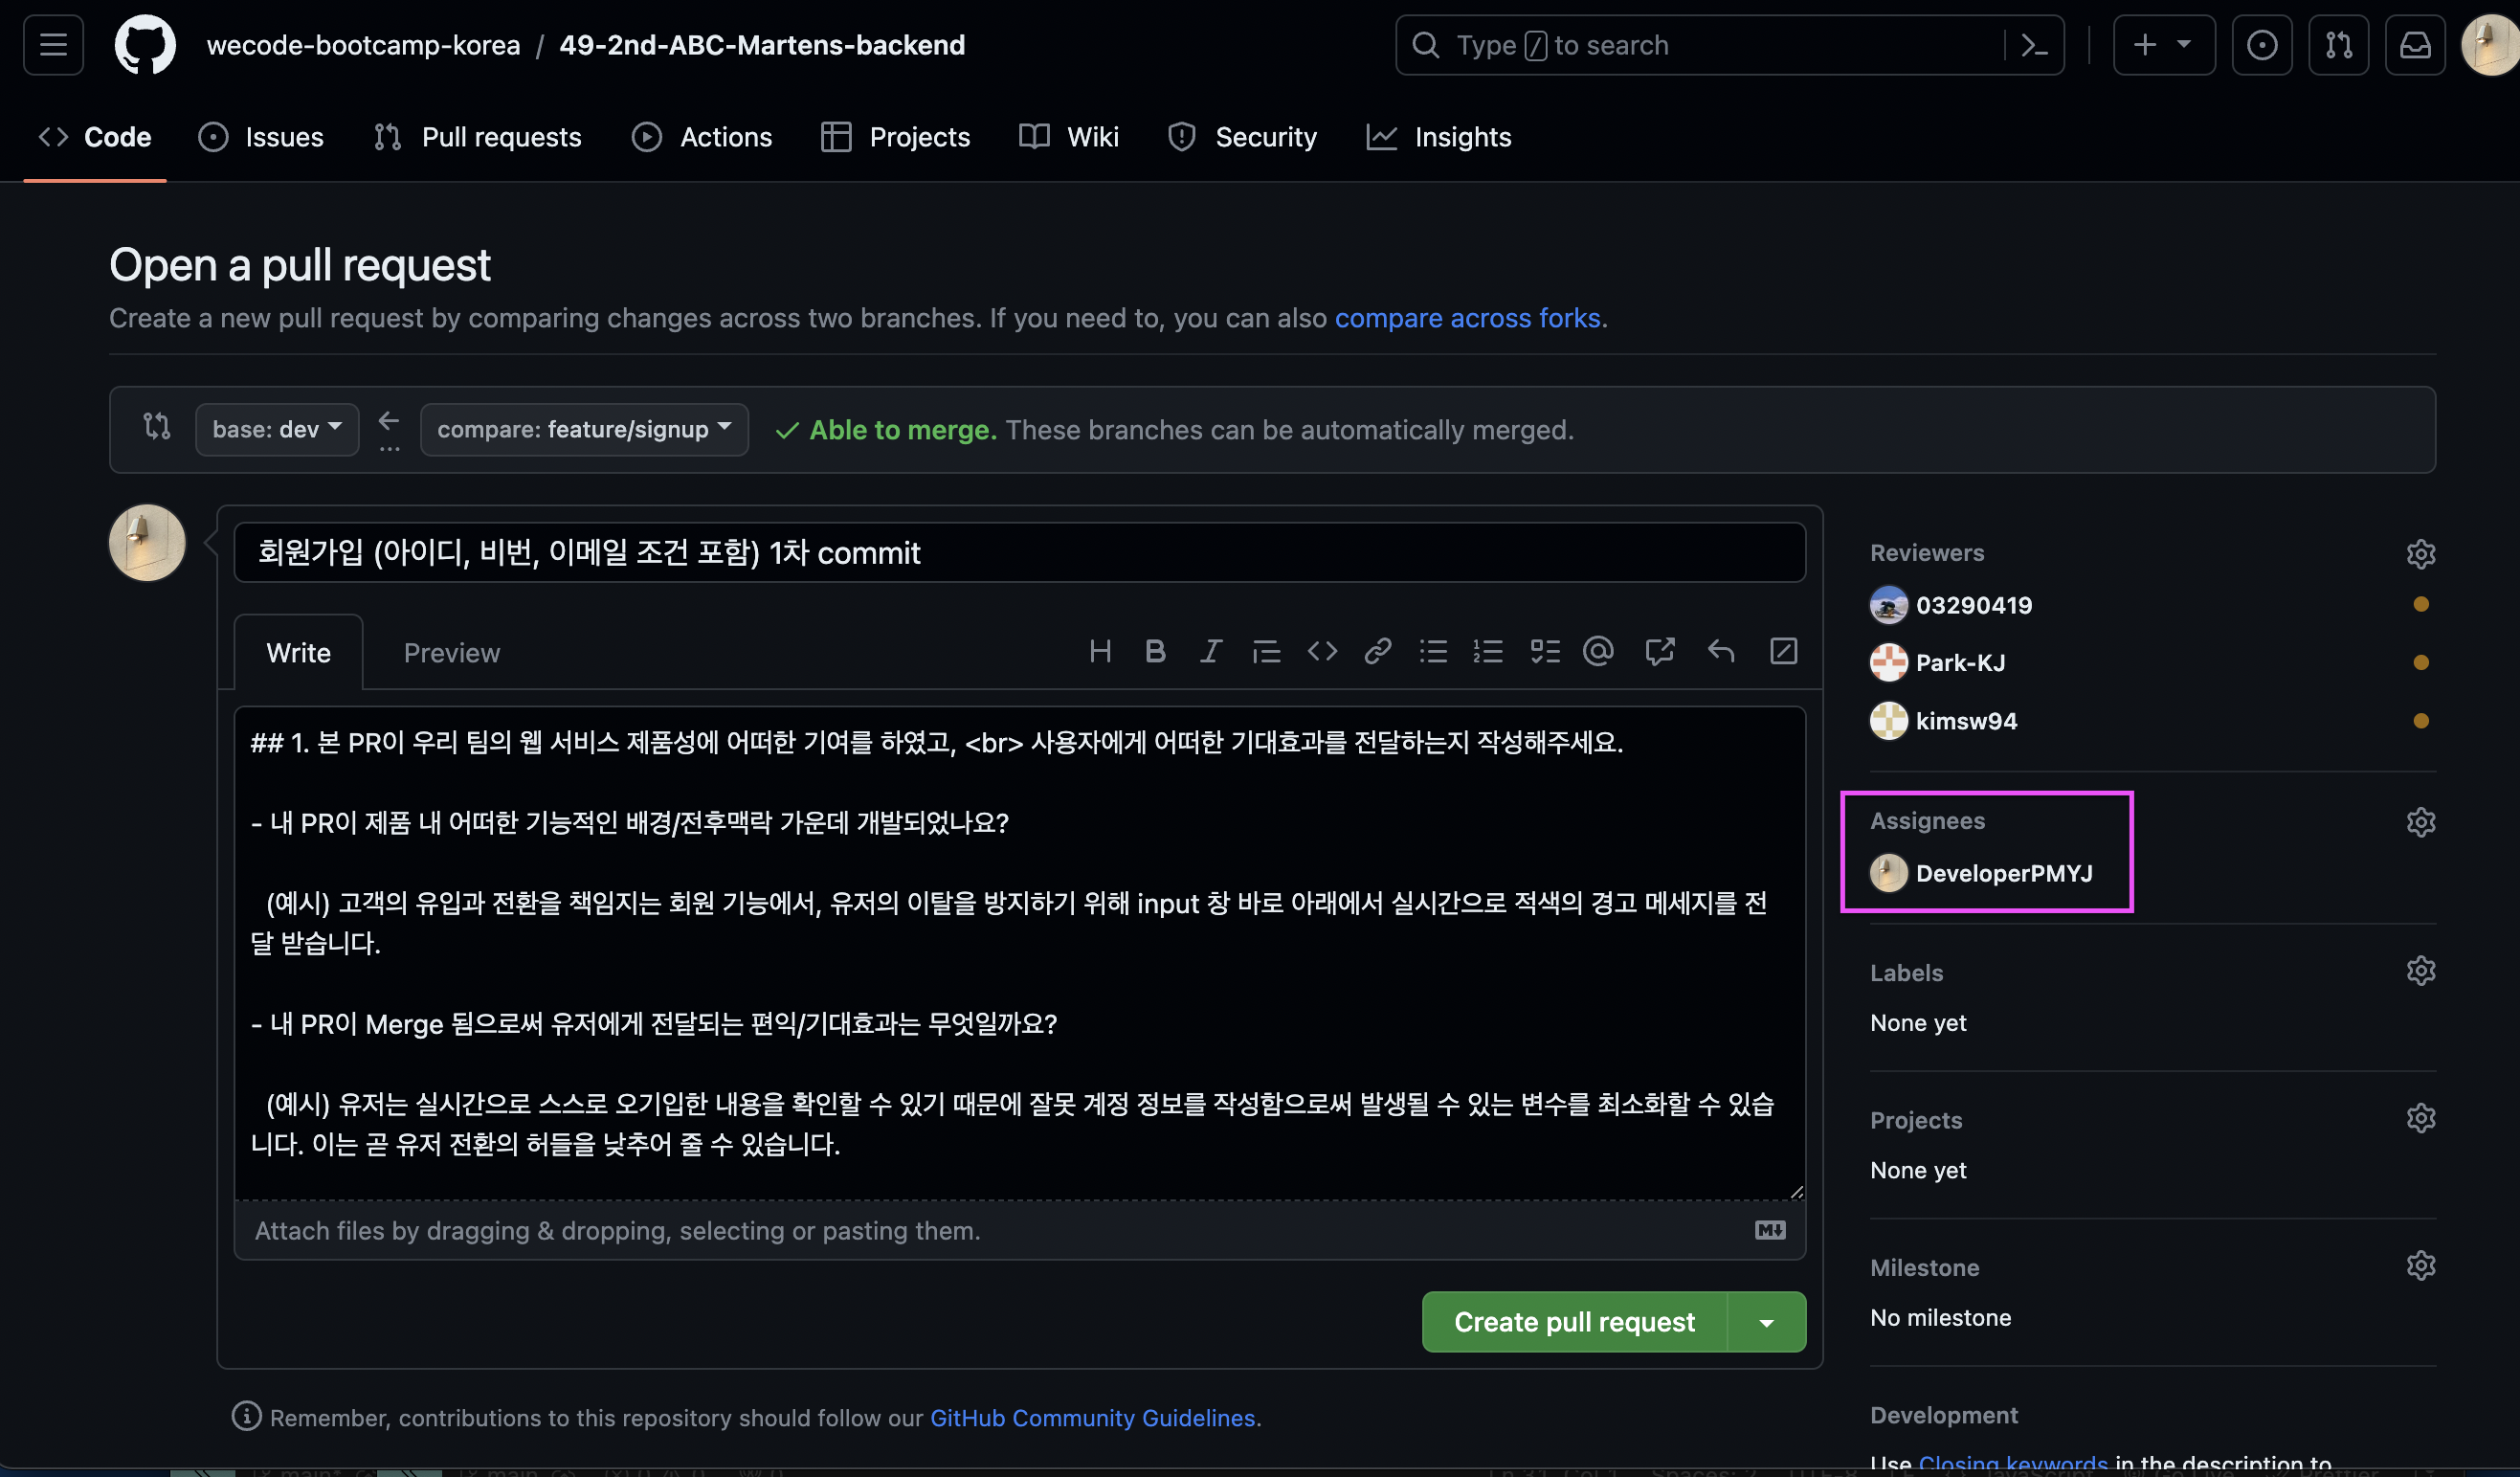
Task: Open the command palette icon
Action: [2034, 45]
